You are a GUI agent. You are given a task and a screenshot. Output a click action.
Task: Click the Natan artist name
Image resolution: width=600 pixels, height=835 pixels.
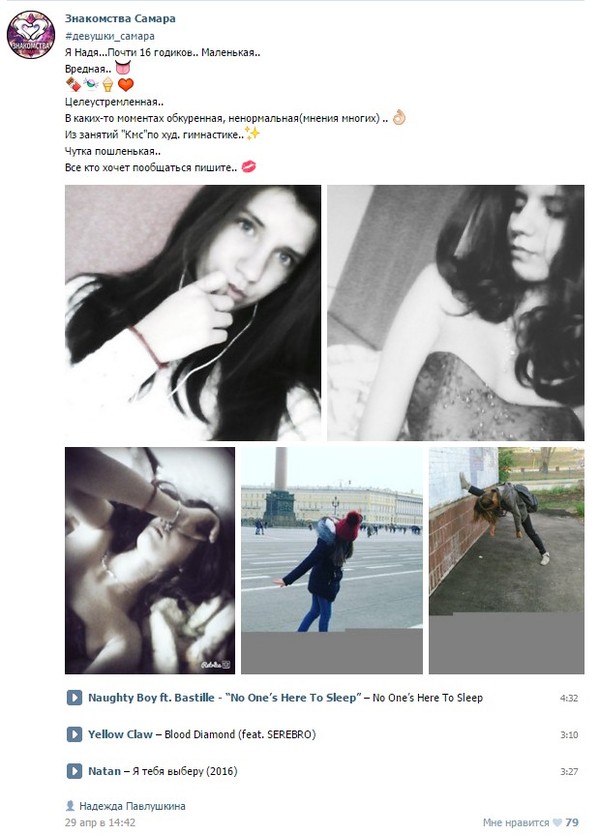104,771
